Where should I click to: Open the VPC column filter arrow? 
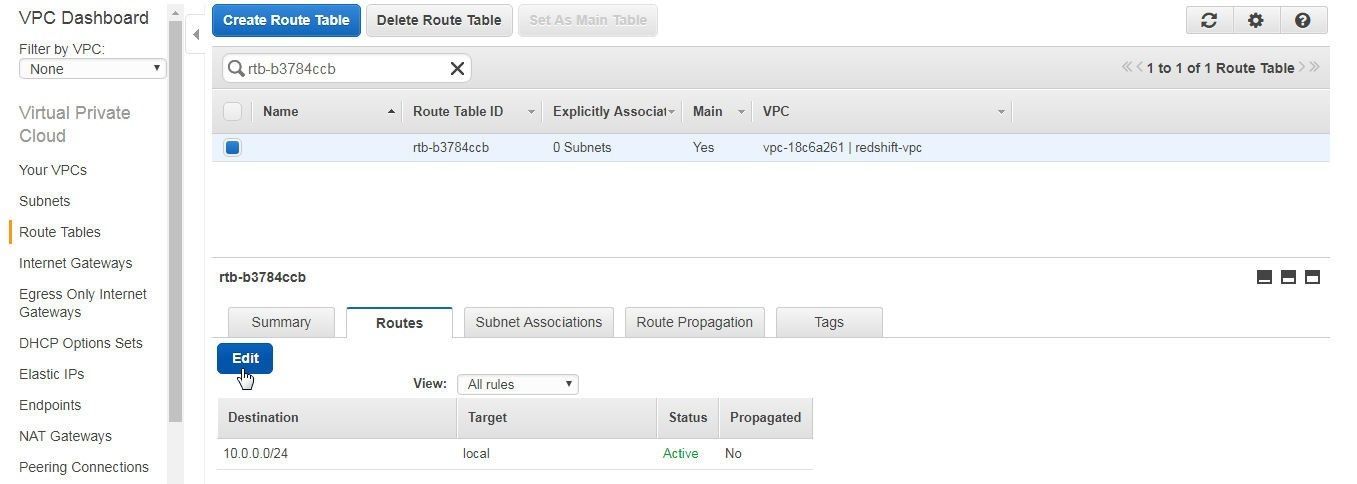(1000, 112)
